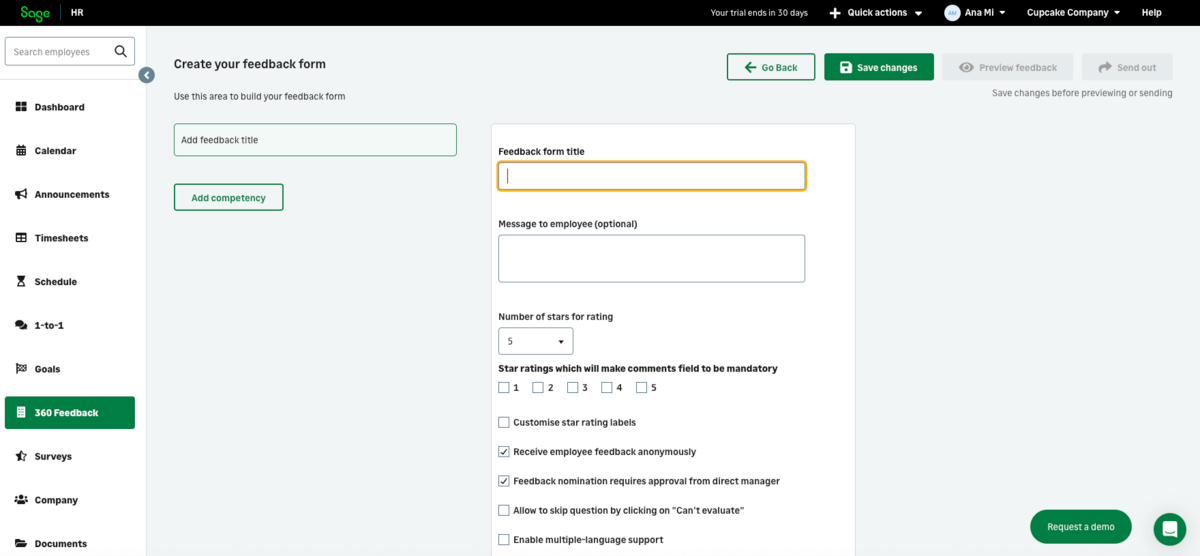The width and height of the screenshot is (1200, 556).
Task: Click the Announcements megaphone icon
Action: point(21,194)
